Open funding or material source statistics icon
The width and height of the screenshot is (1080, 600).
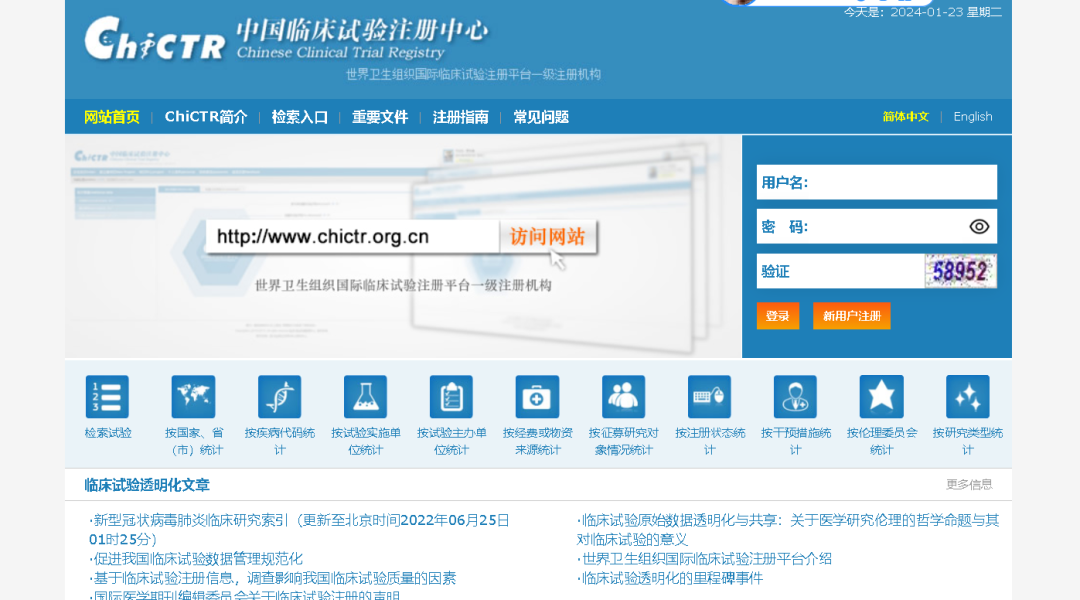point(537,396)
